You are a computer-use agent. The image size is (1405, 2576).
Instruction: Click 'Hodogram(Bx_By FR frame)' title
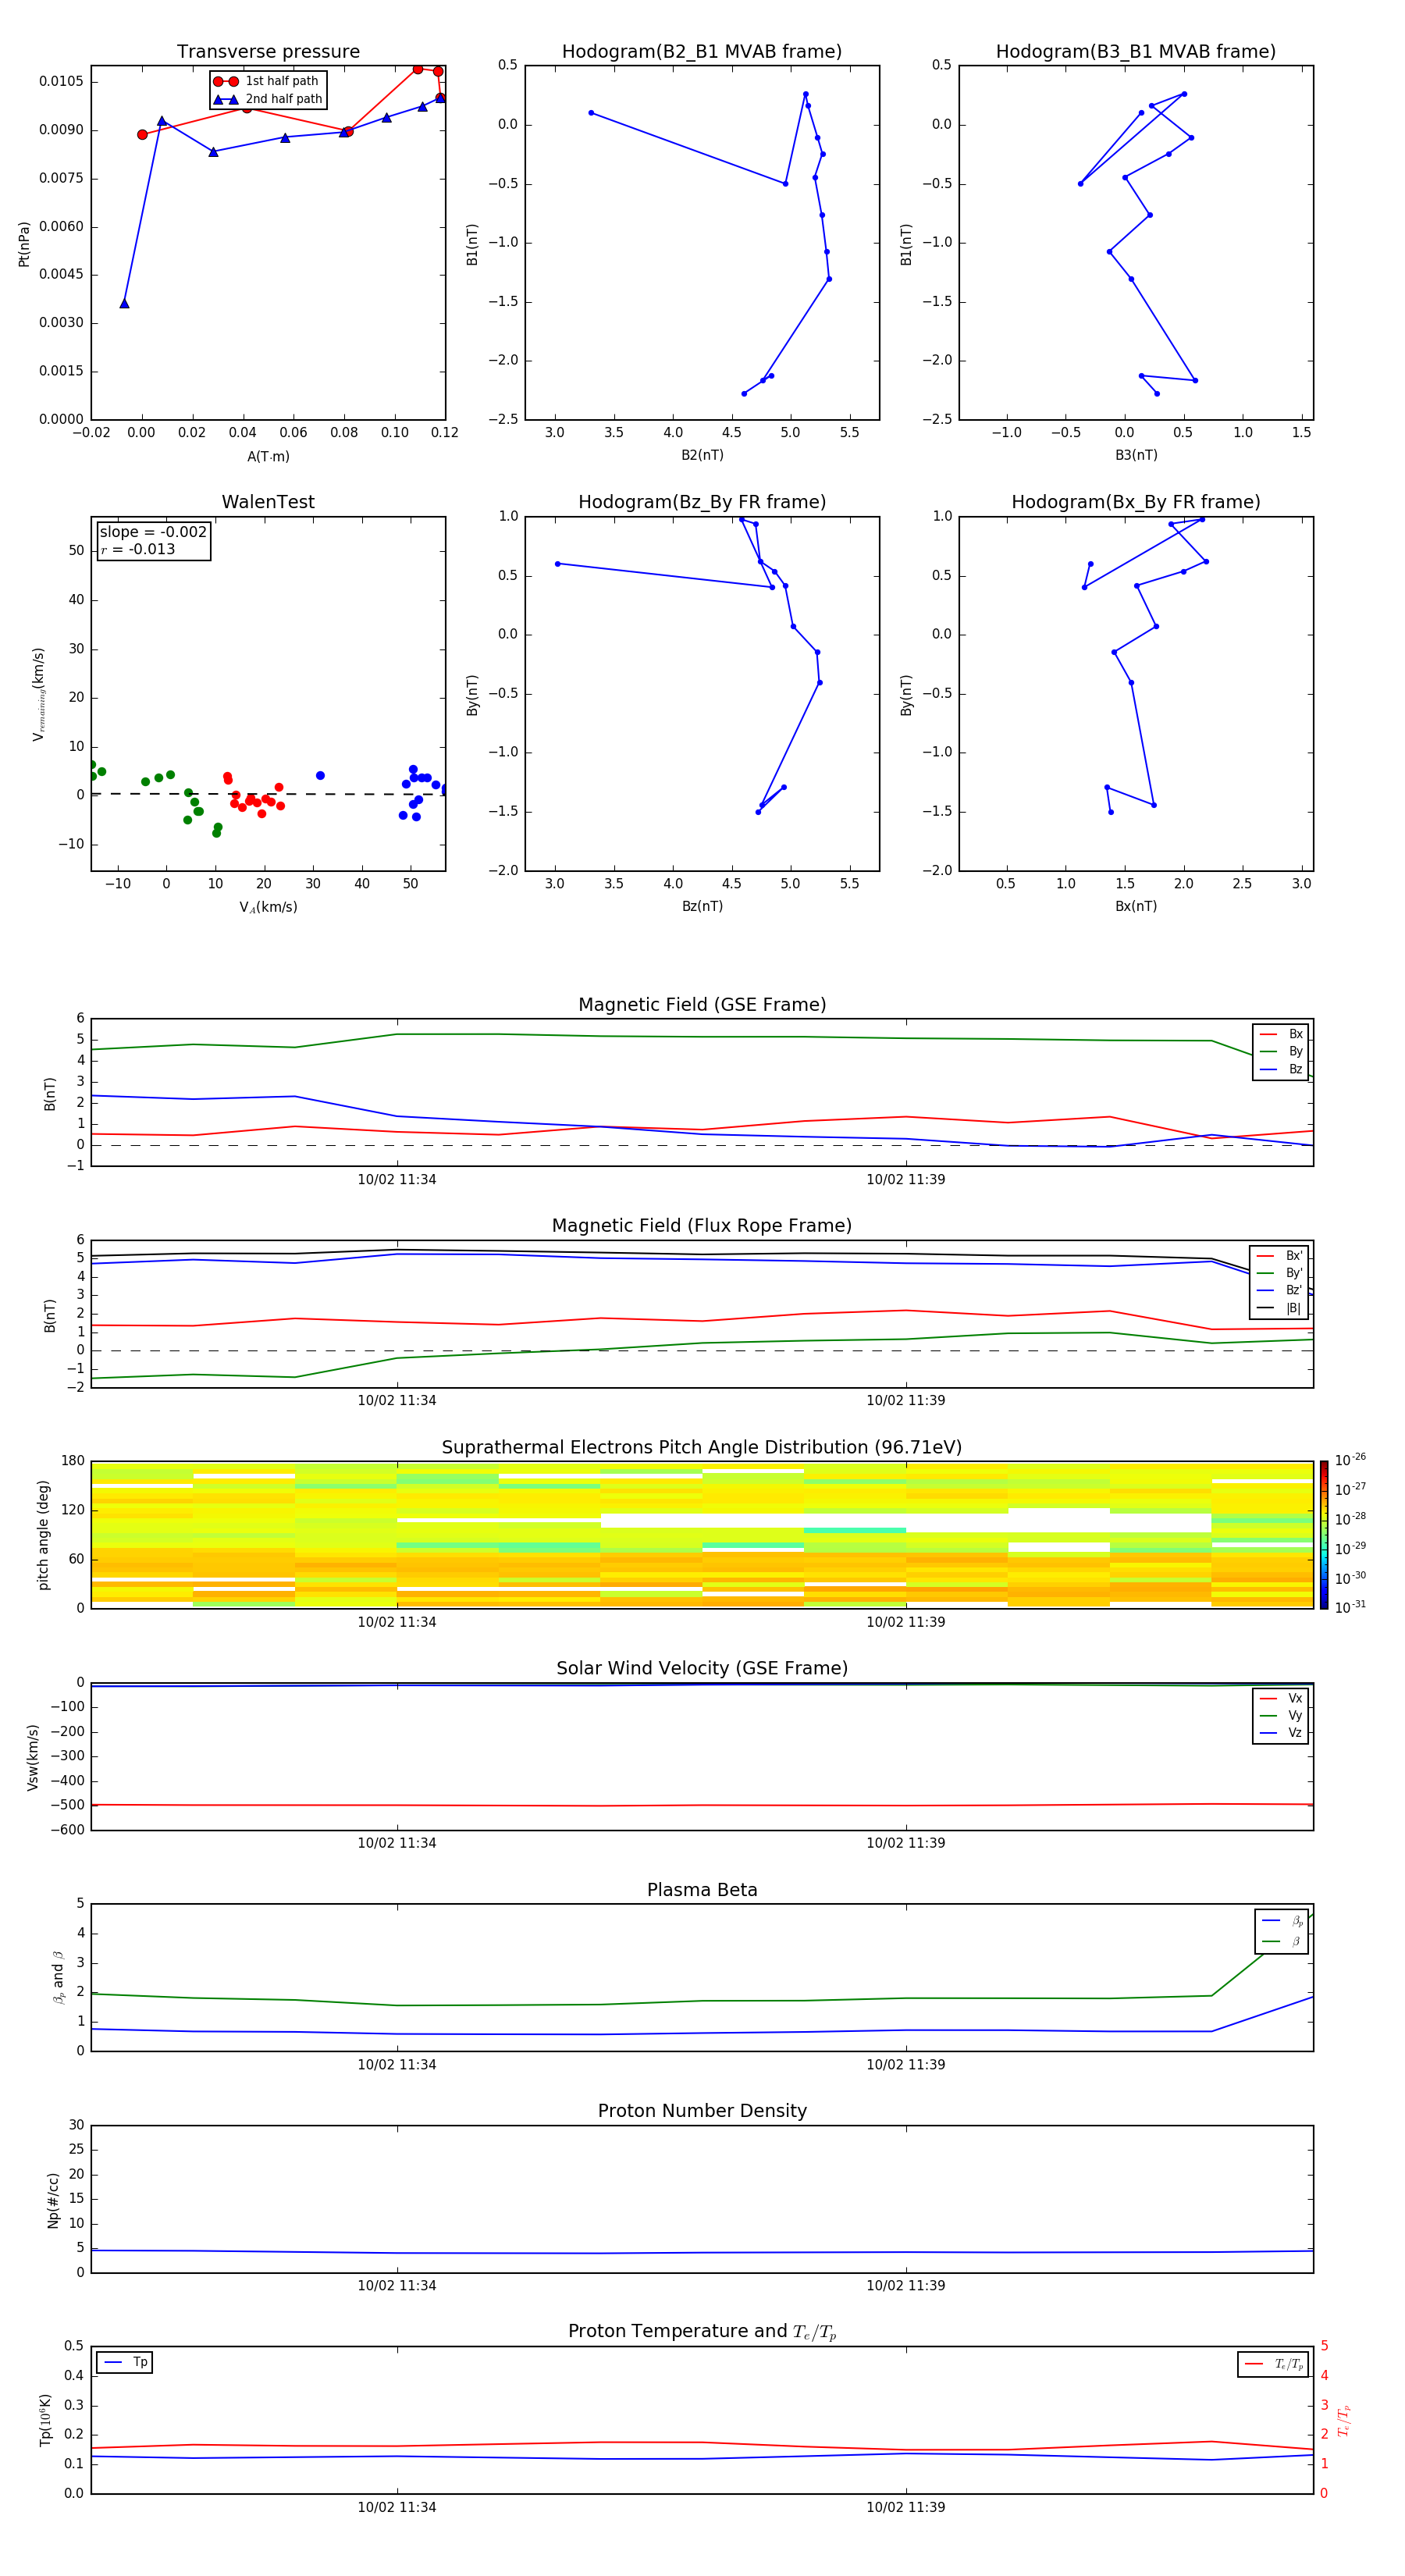tap(1136, 502)
